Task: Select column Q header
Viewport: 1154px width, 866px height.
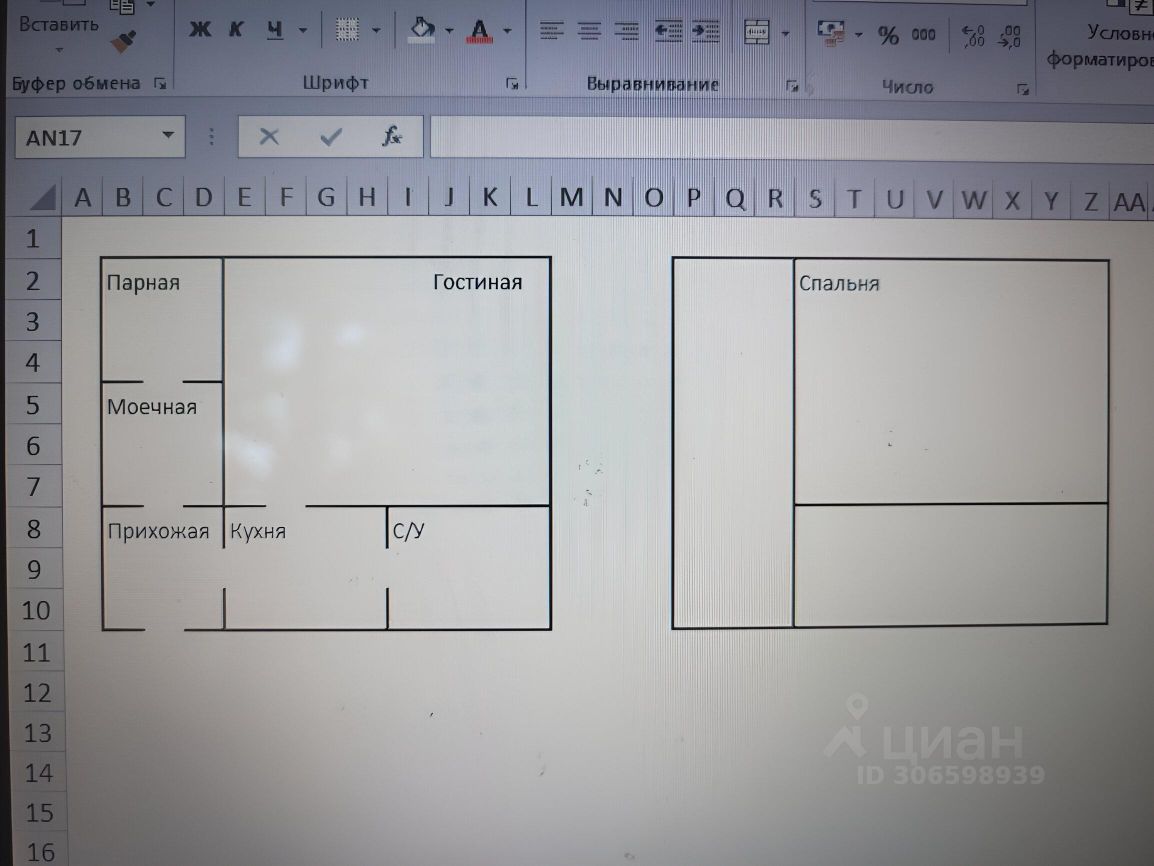Action: (x=734, y=198)
